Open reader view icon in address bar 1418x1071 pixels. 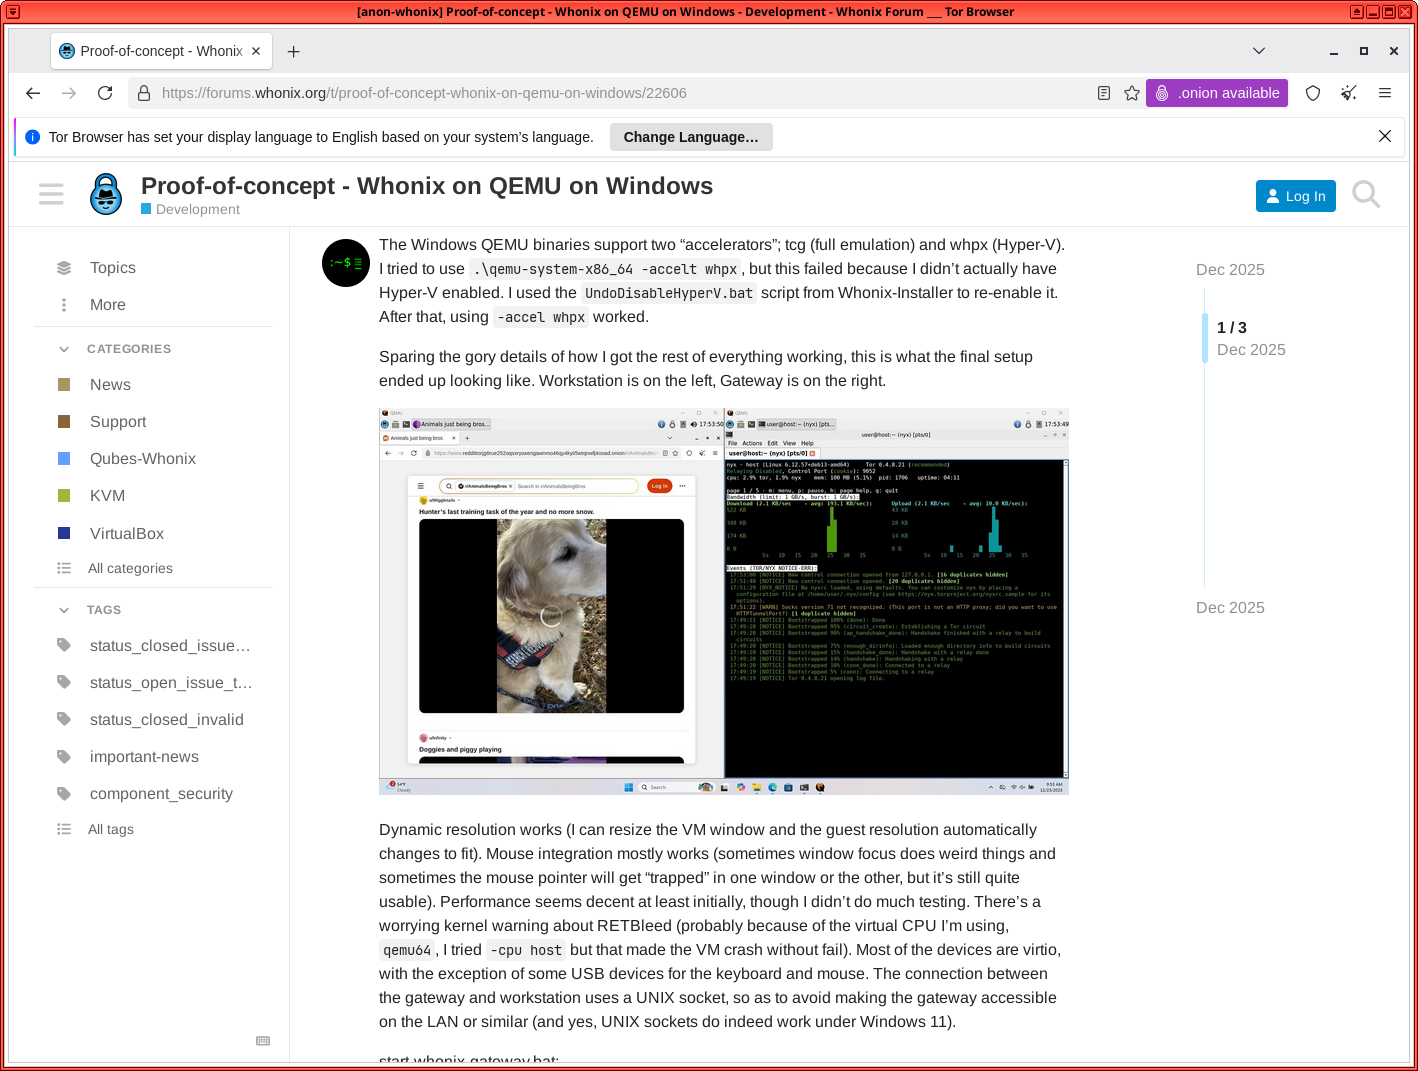[1104, 93]
